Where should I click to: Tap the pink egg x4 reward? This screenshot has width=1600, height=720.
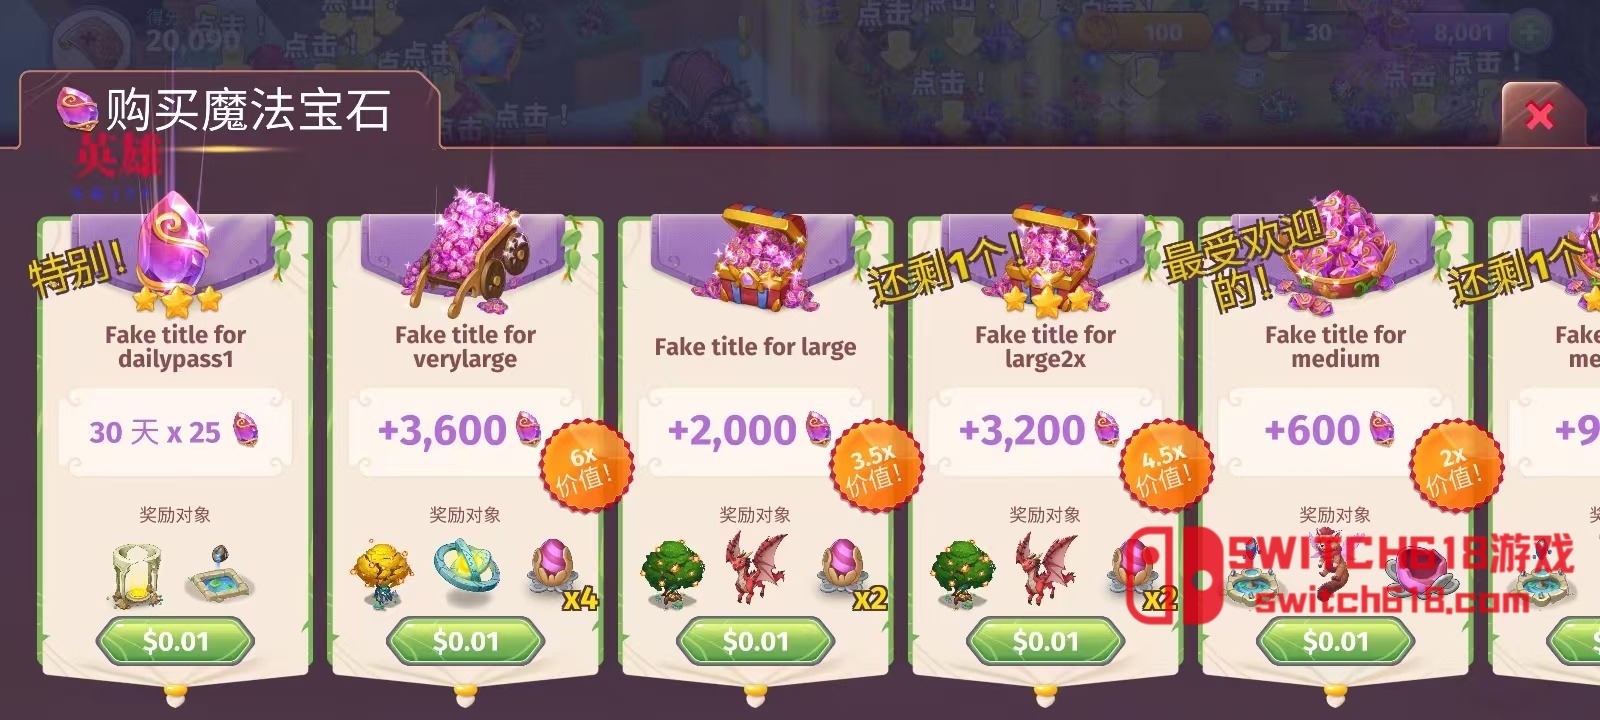(558, 574)
